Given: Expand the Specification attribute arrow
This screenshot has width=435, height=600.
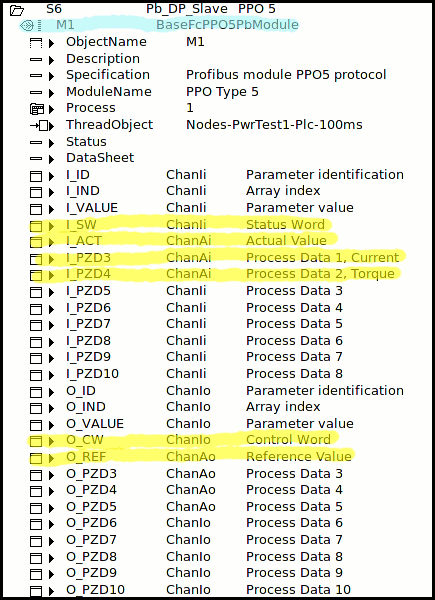Looking at the screenshot, I should [52, 76].
